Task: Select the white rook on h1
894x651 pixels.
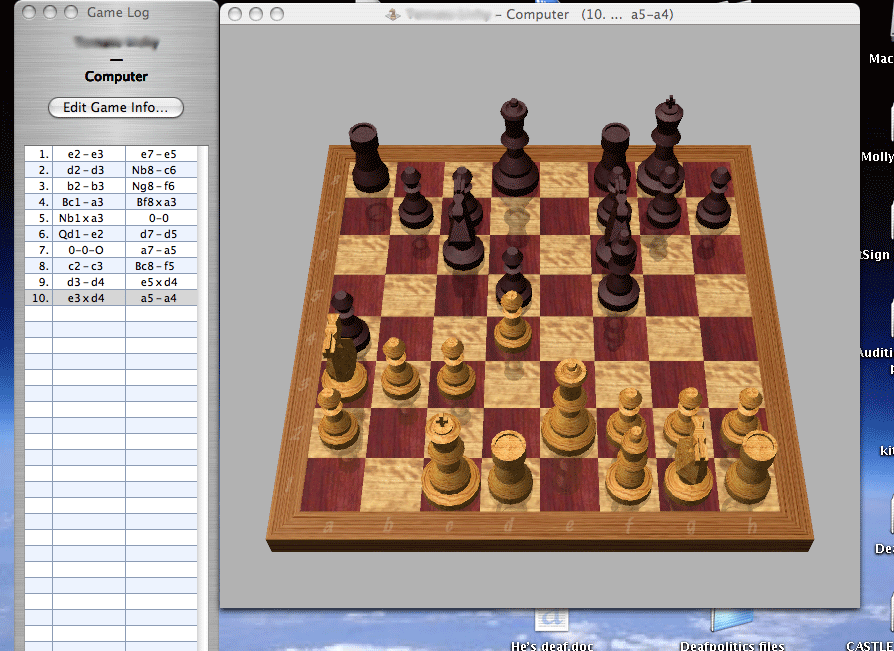Action: coord(750,467)
